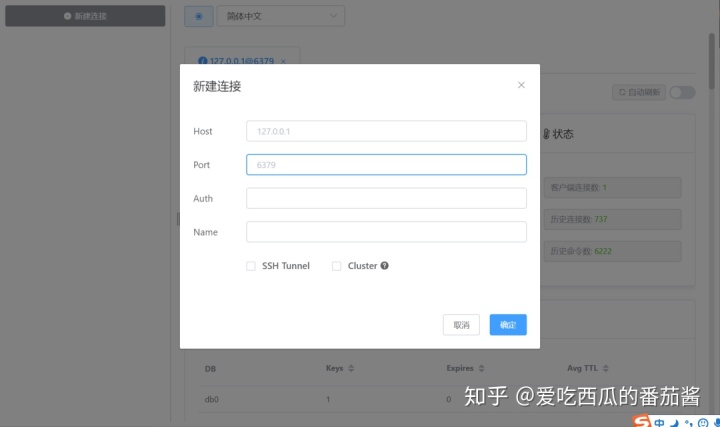This screenshot has width=720, height=427.
Task: Click the info icon in the connection tab
Action: pyautogui.click(x=202, y=61)
